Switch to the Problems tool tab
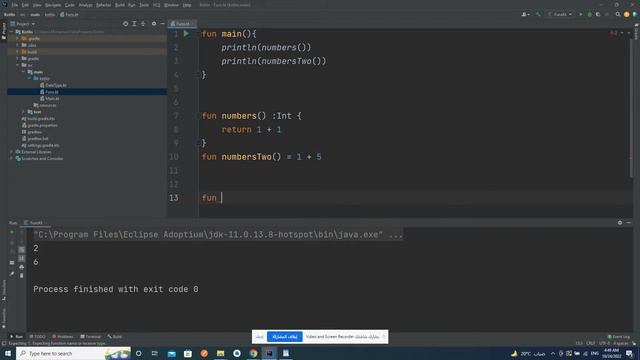 pyautogui.click(x=62, y=337)
